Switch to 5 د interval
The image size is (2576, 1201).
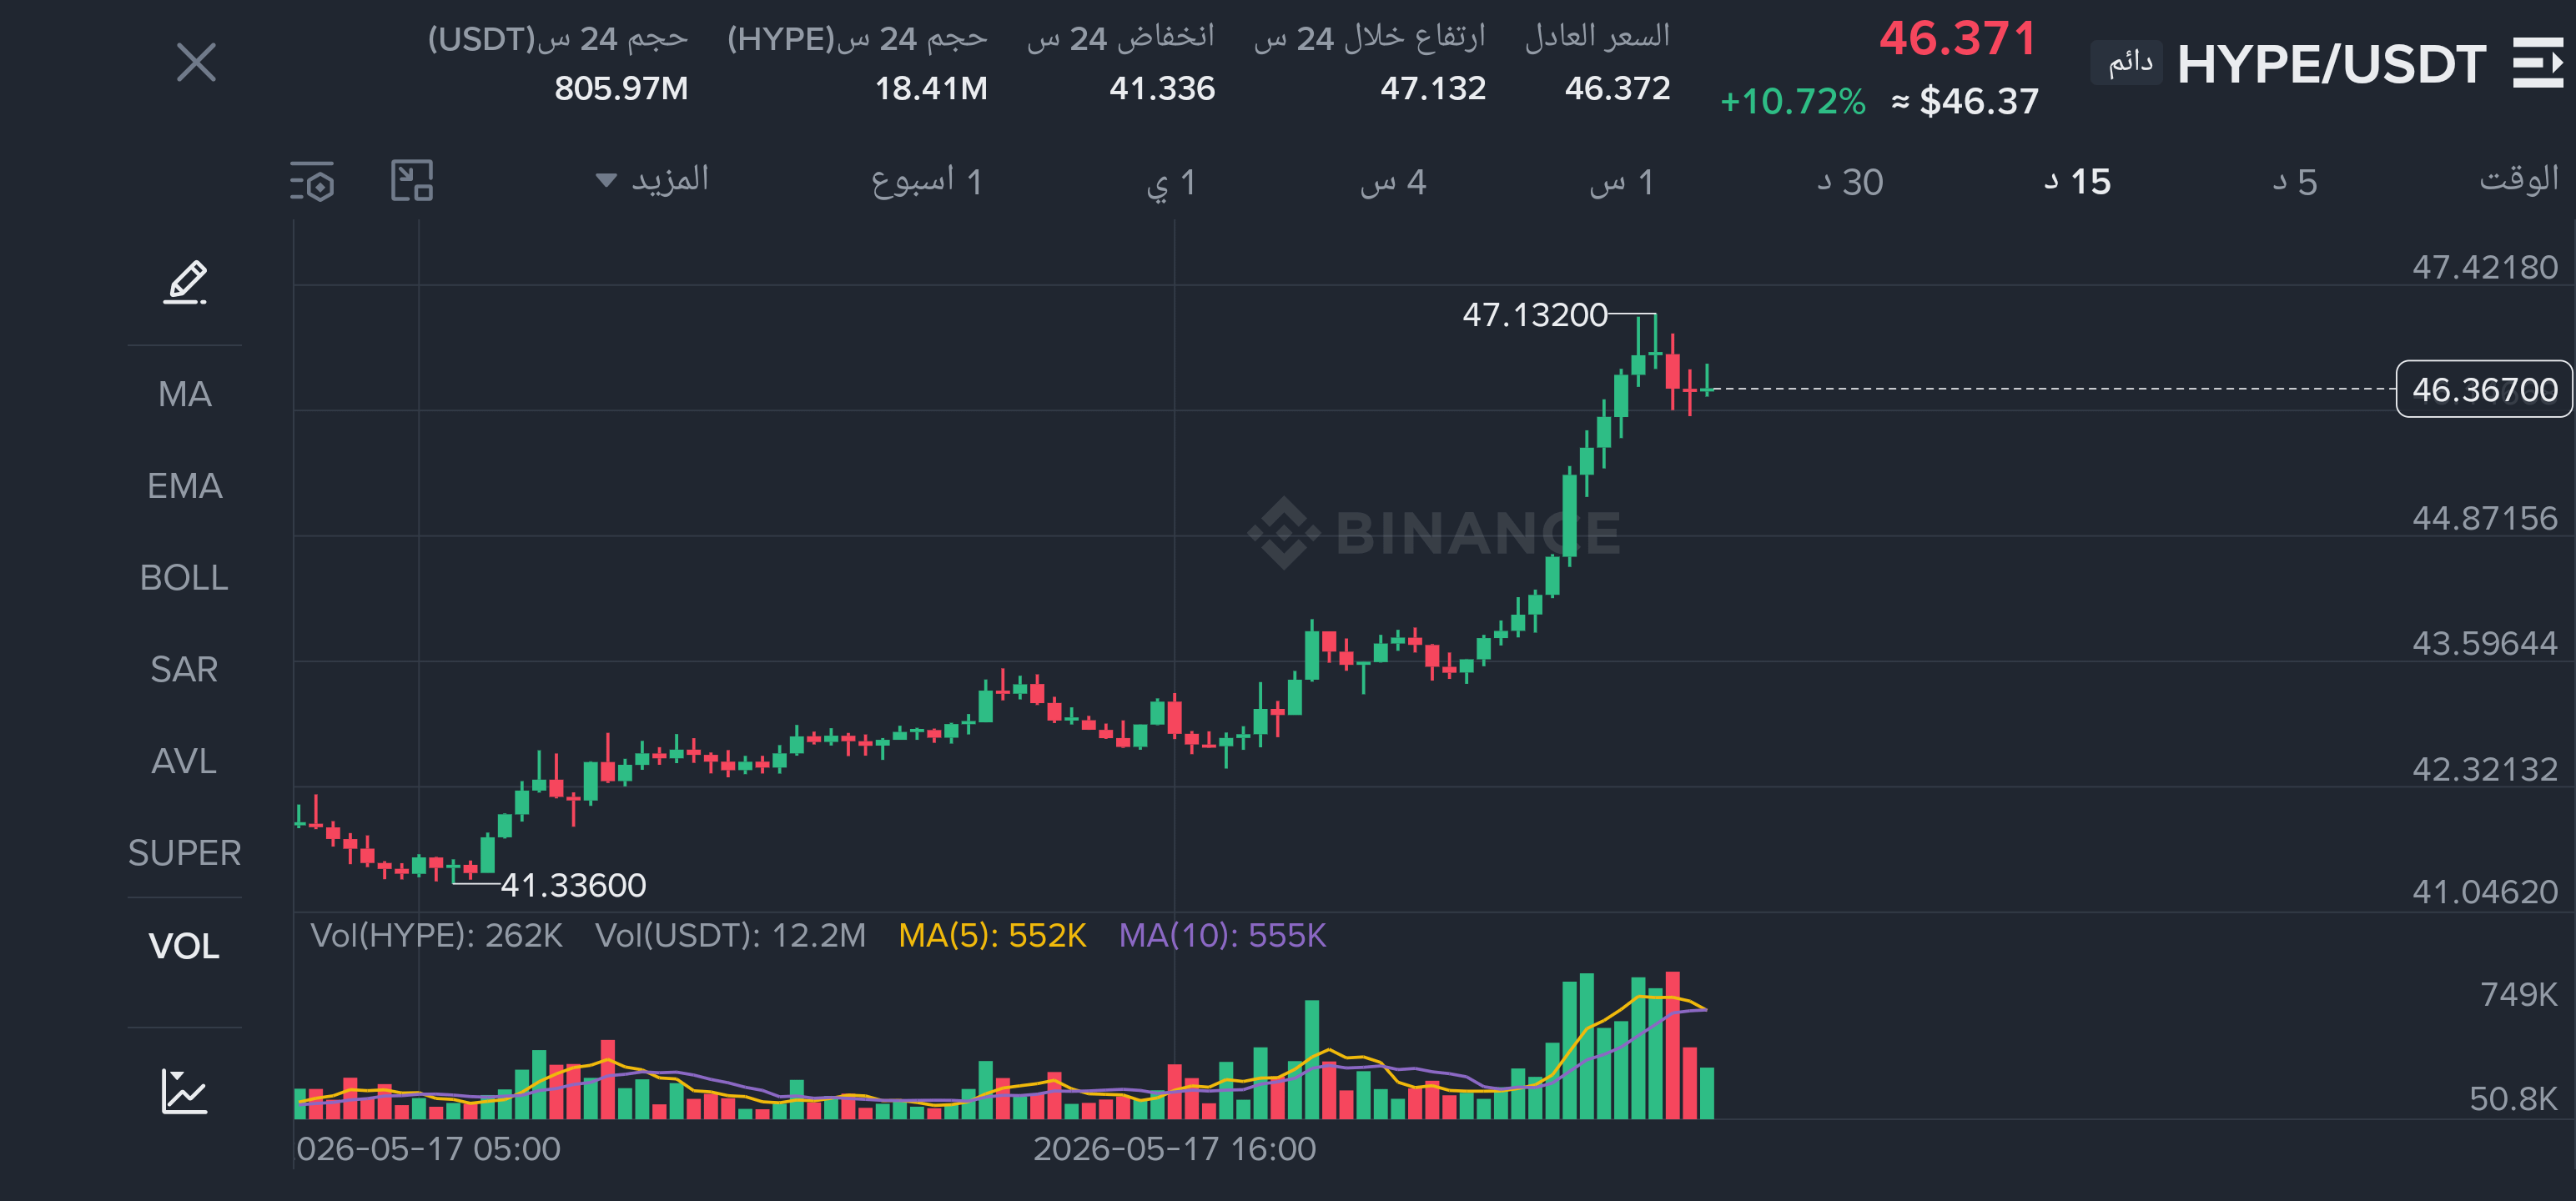pos(2295,182)
